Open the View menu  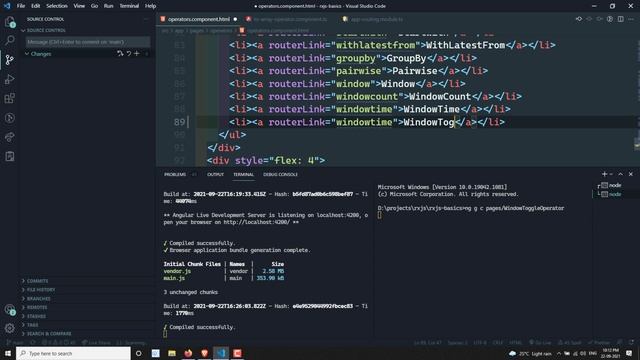point(79,6)
